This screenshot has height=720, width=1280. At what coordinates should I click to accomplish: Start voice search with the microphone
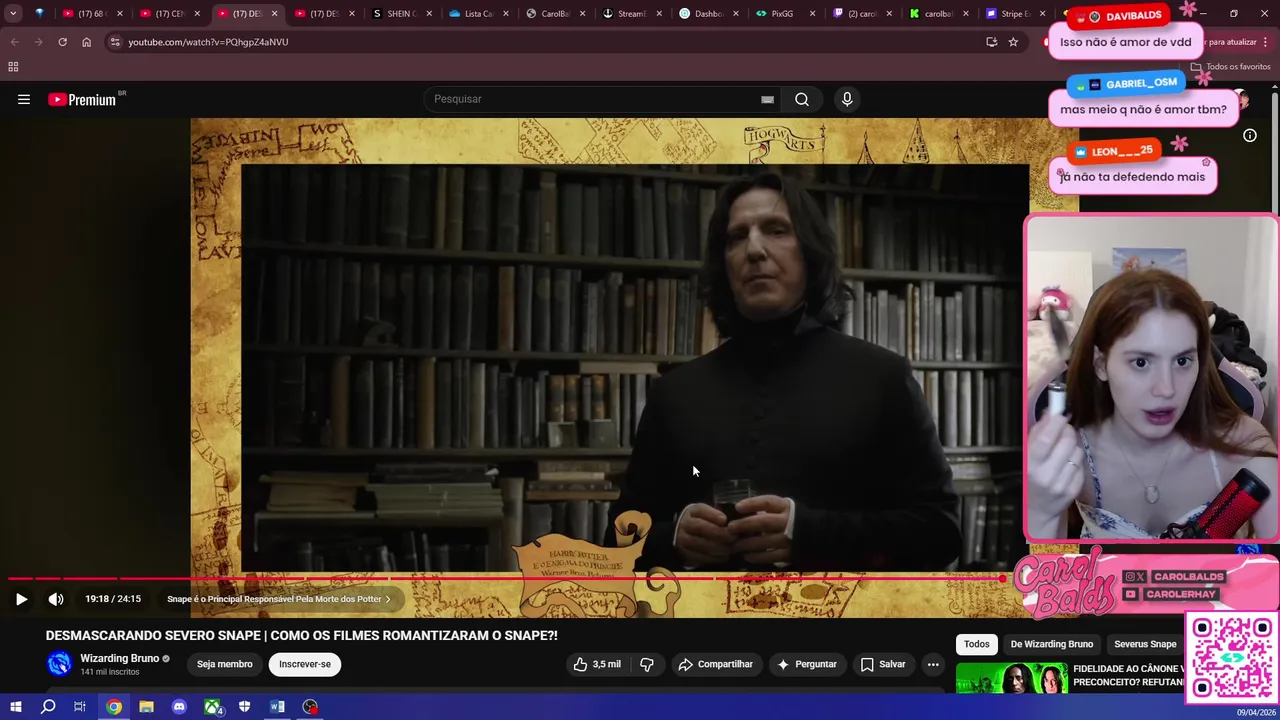[x=847, y=99]
